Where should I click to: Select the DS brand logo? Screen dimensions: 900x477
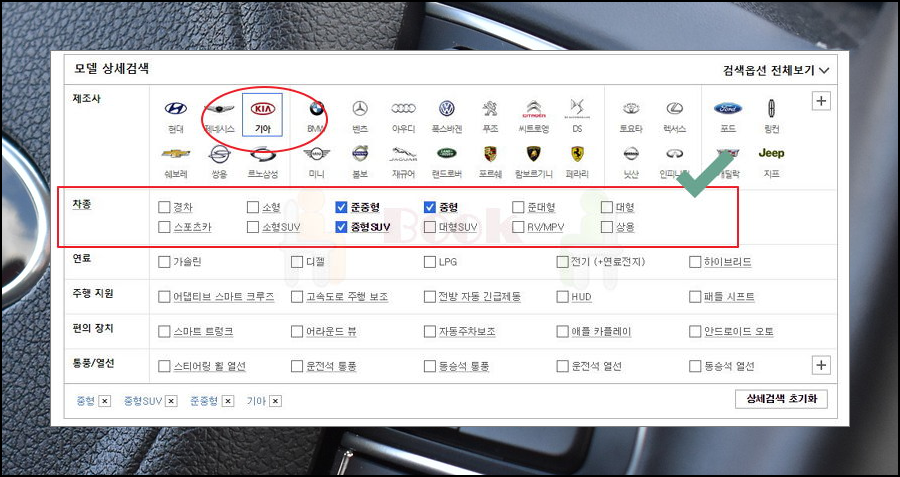coord(577,108)
